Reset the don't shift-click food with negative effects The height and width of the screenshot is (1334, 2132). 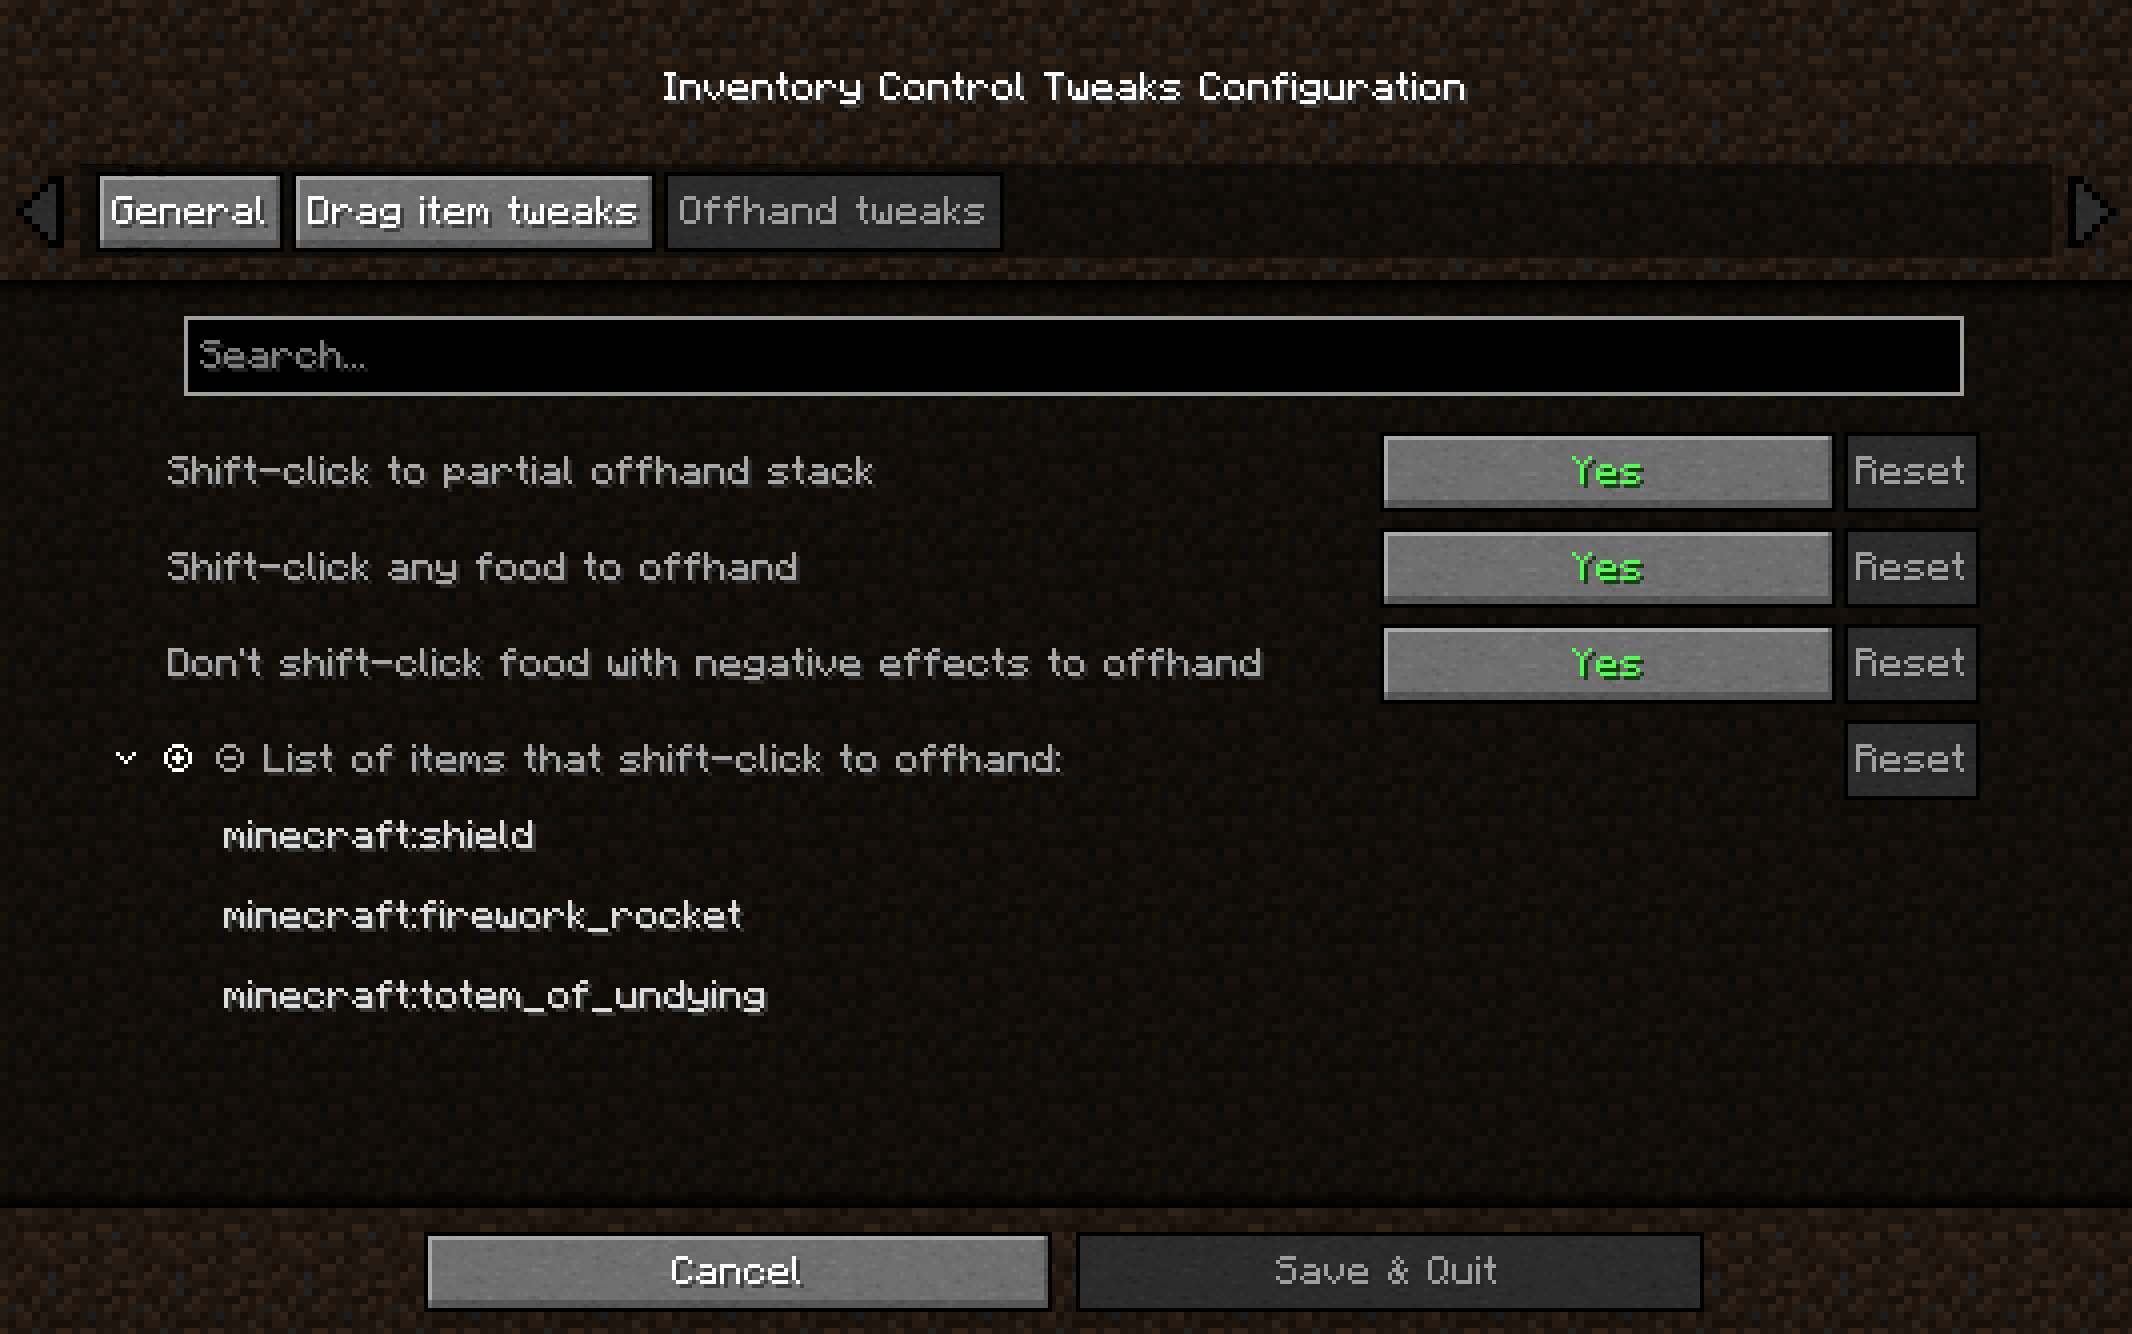(1908, 662)
